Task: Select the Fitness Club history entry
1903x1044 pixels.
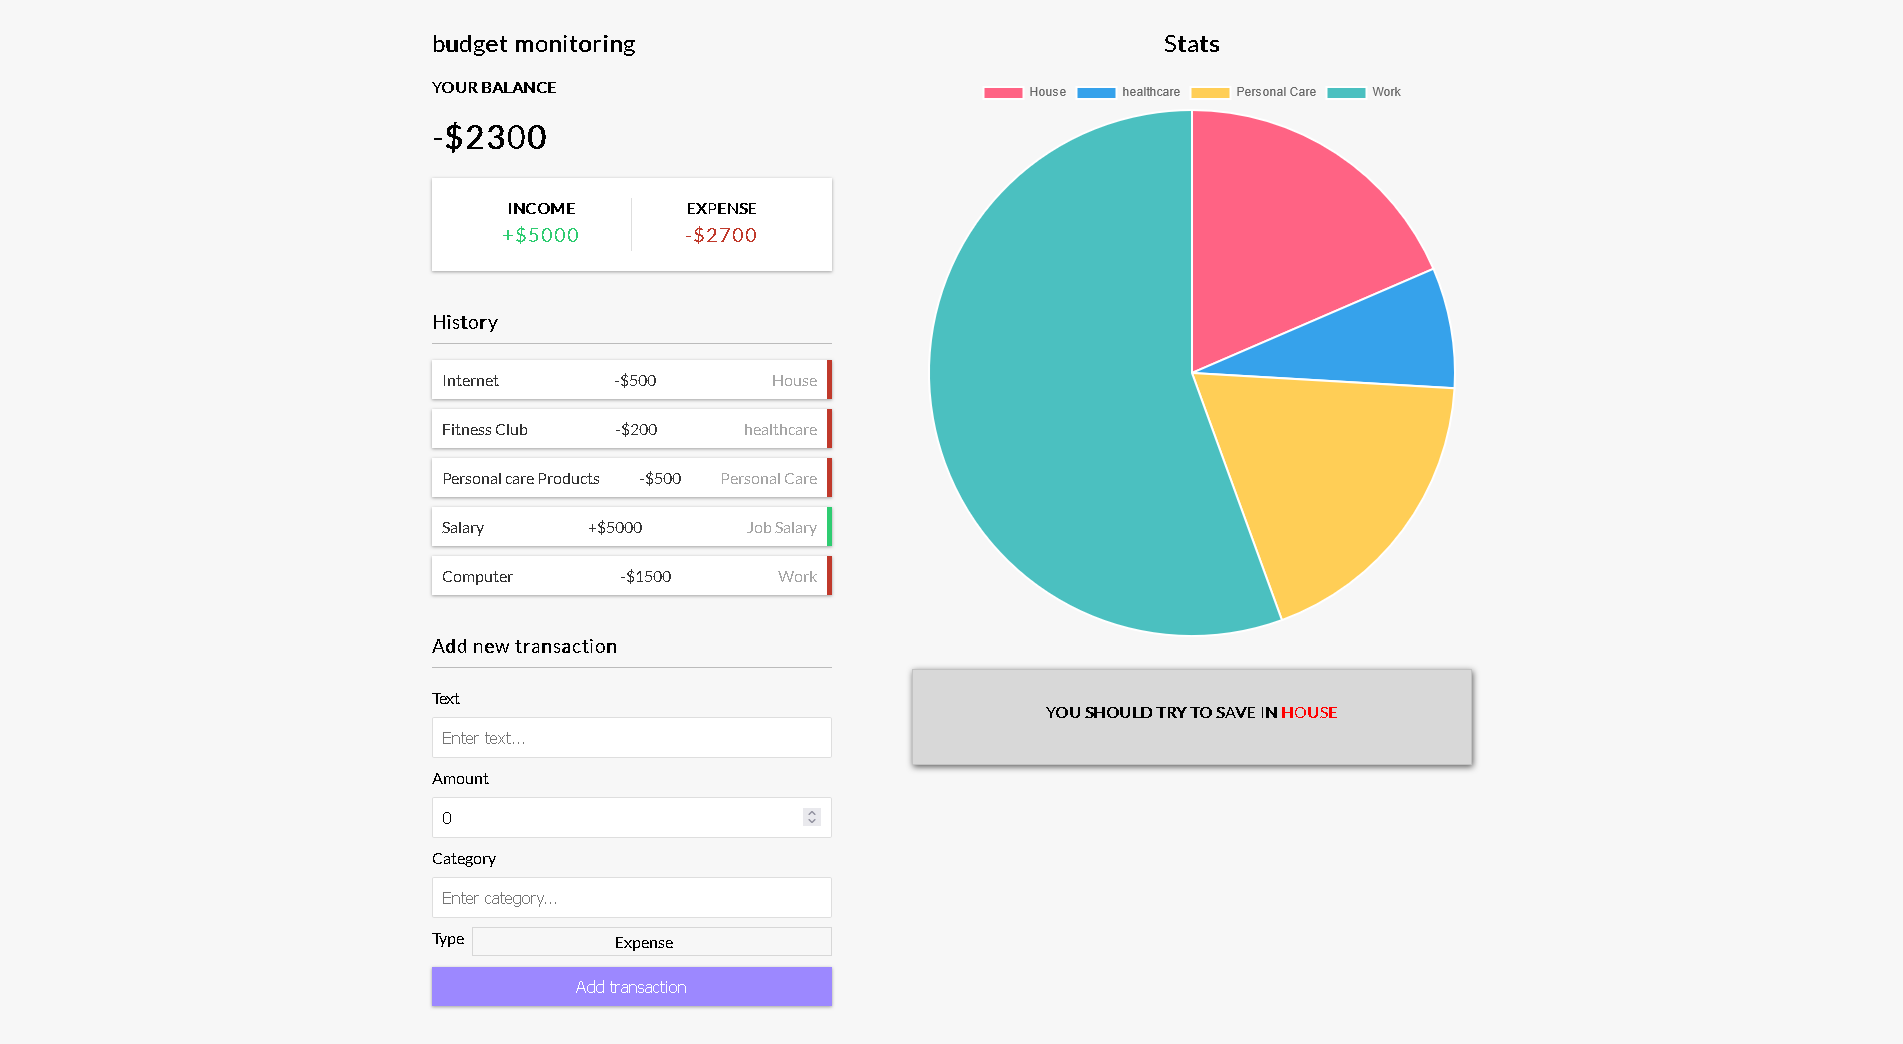Action: 631,429
